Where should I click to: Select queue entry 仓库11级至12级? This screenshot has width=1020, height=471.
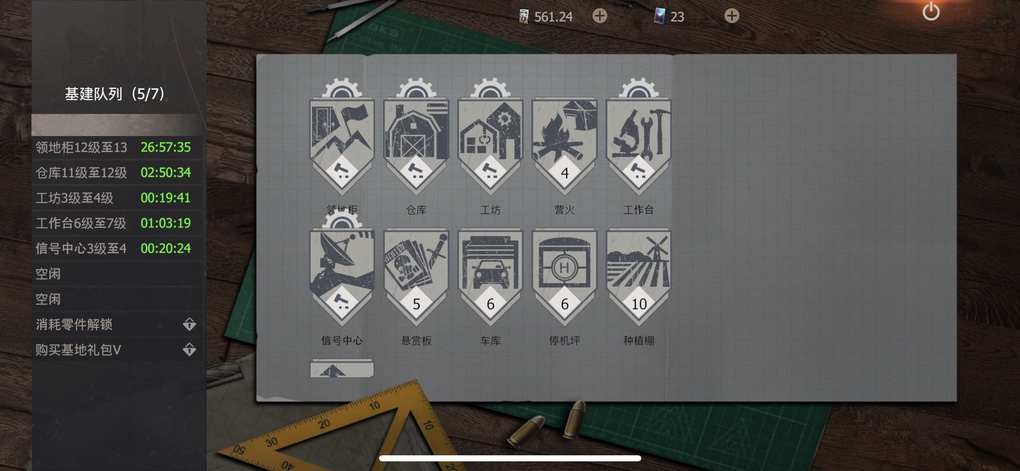118,172
